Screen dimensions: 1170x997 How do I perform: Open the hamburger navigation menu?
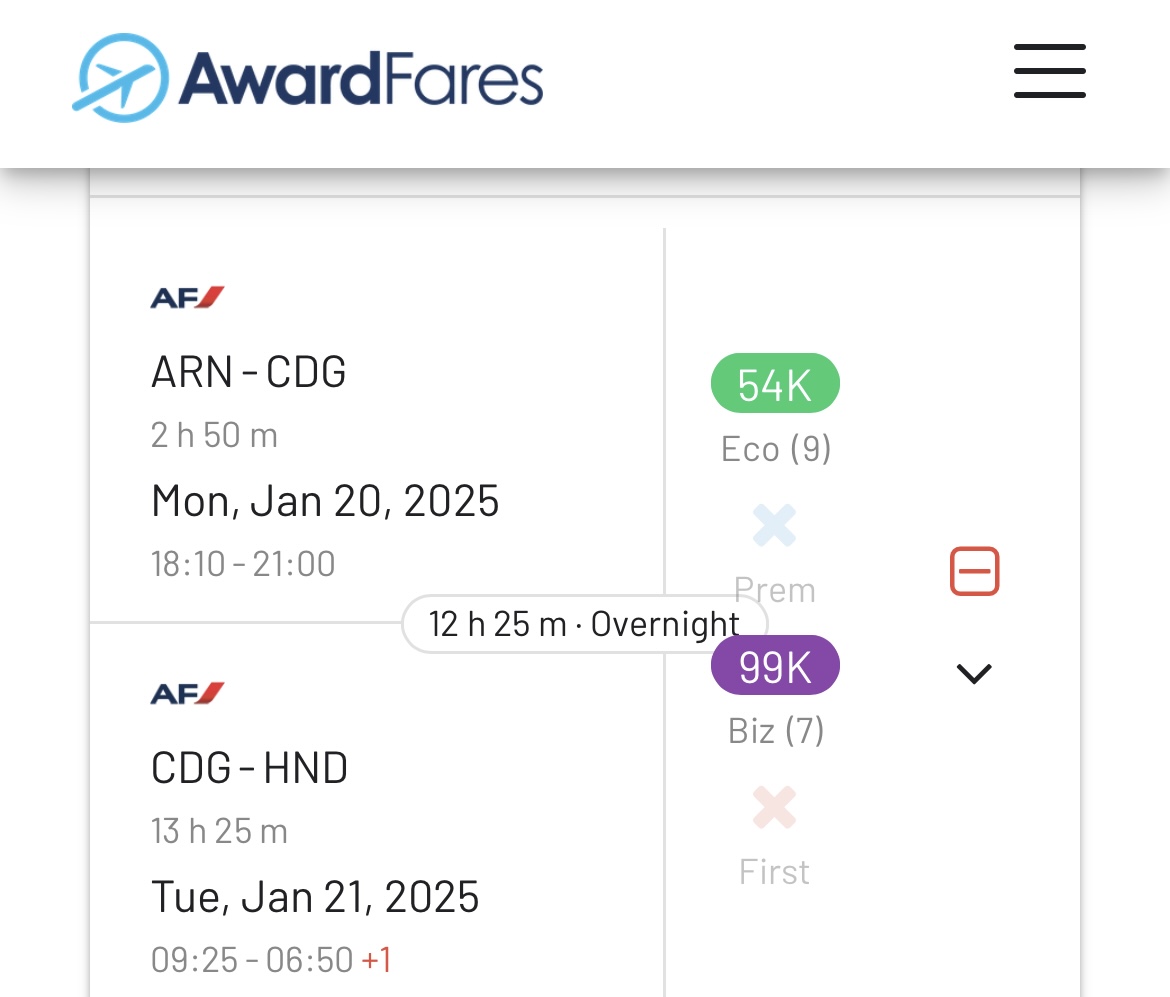(x=1049, y=71)
